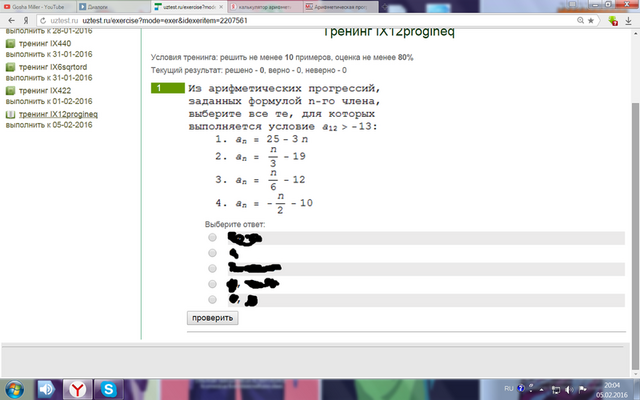
Task: Reload the page with the refresh icon
Action: tap(43, 21)
